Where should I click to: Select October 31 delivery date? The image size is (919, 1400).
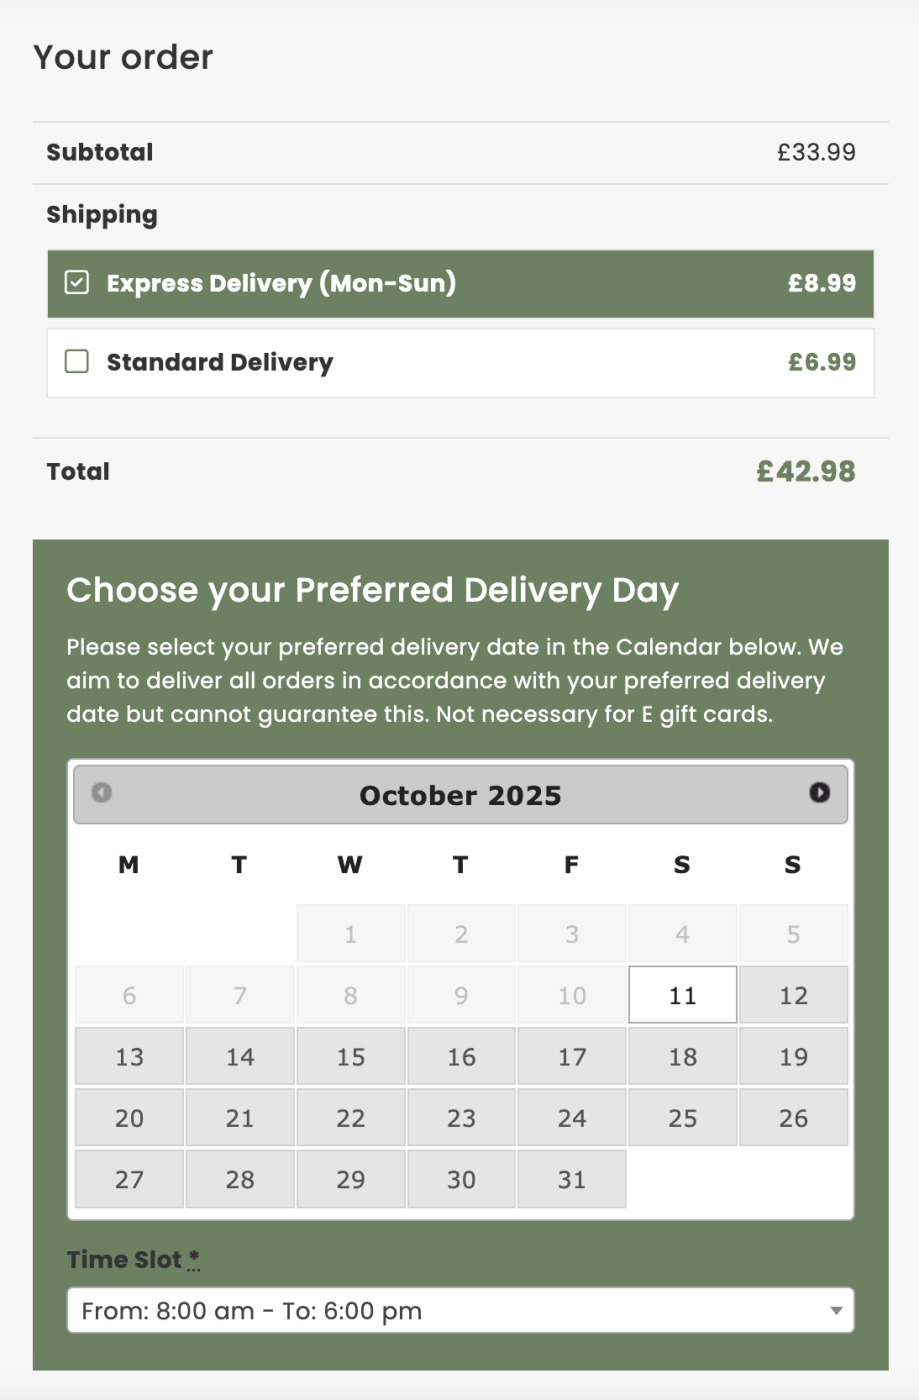[x=571, y=1179]
